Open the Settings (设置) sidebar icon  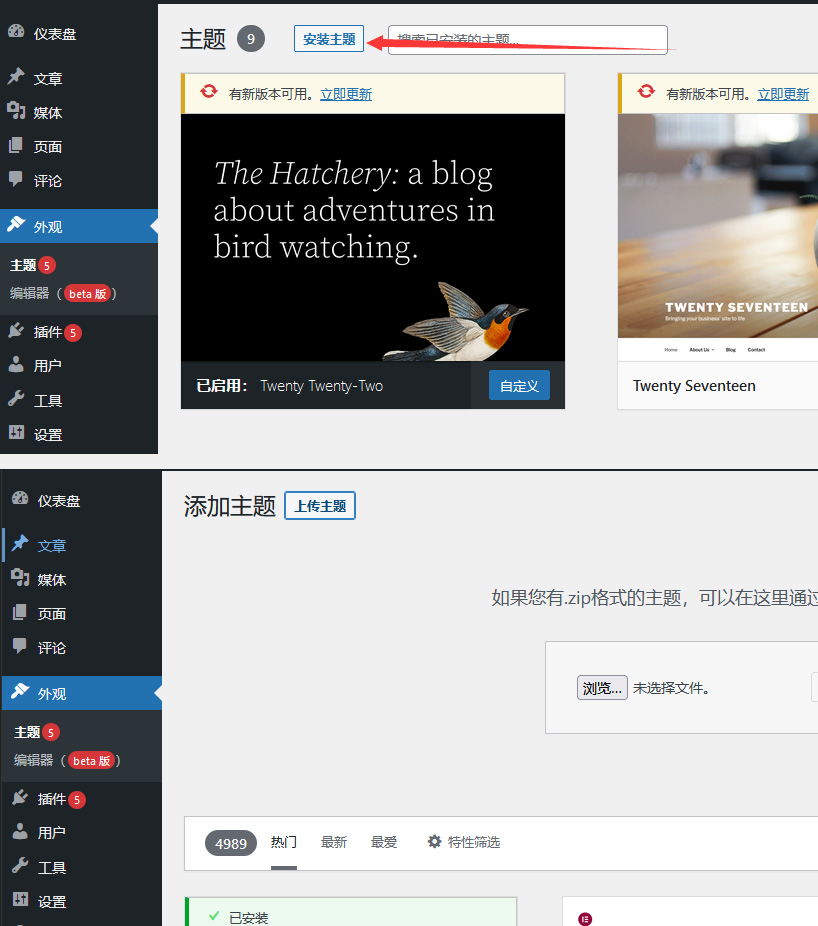(x=16, y=434)
